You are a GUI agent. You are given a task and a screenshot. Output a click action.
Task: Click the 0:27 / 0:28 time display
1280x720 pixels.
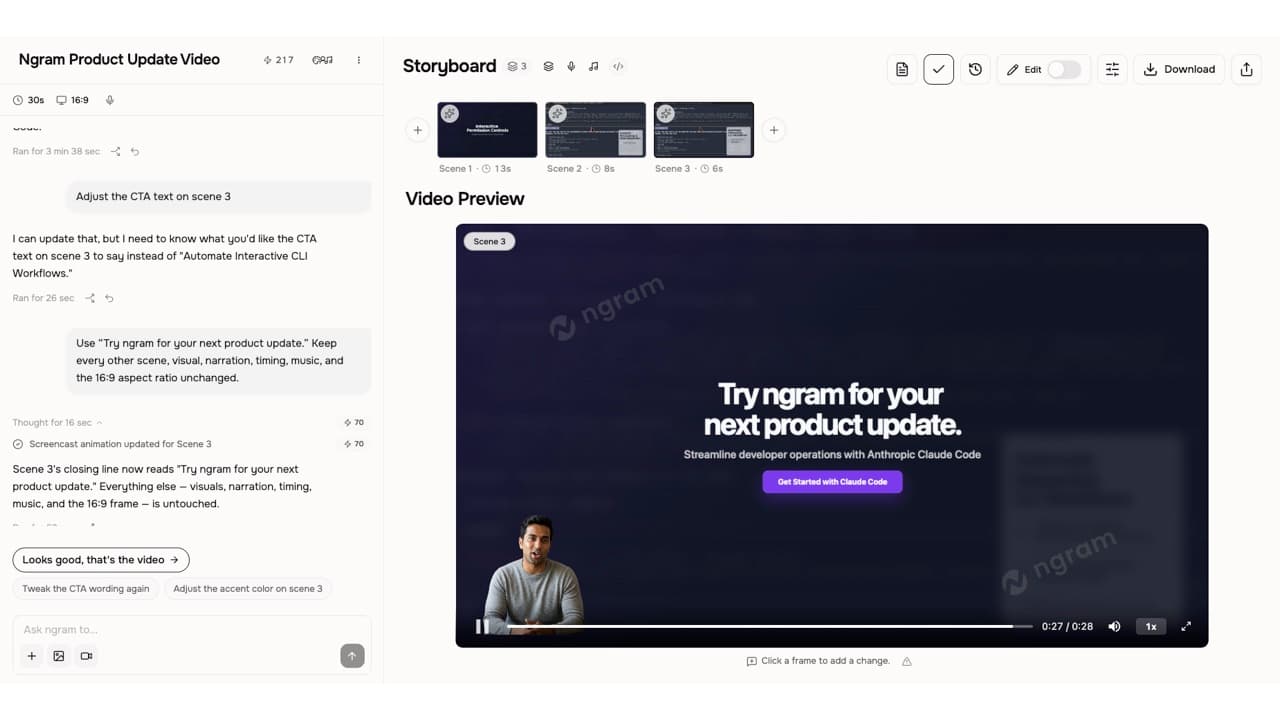click(x=1067, y=627)
